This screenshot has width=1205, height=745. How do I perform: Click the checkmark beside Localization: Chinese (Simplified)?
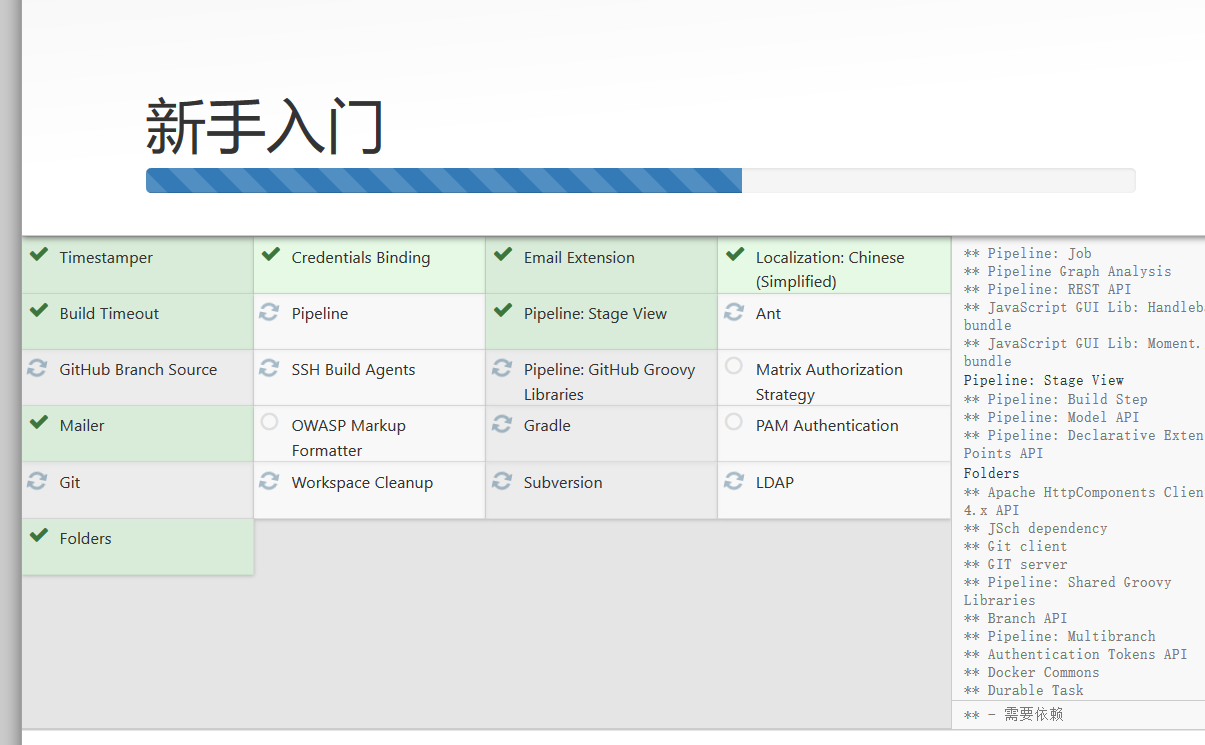pyautogui.click(x=734, y=255)
